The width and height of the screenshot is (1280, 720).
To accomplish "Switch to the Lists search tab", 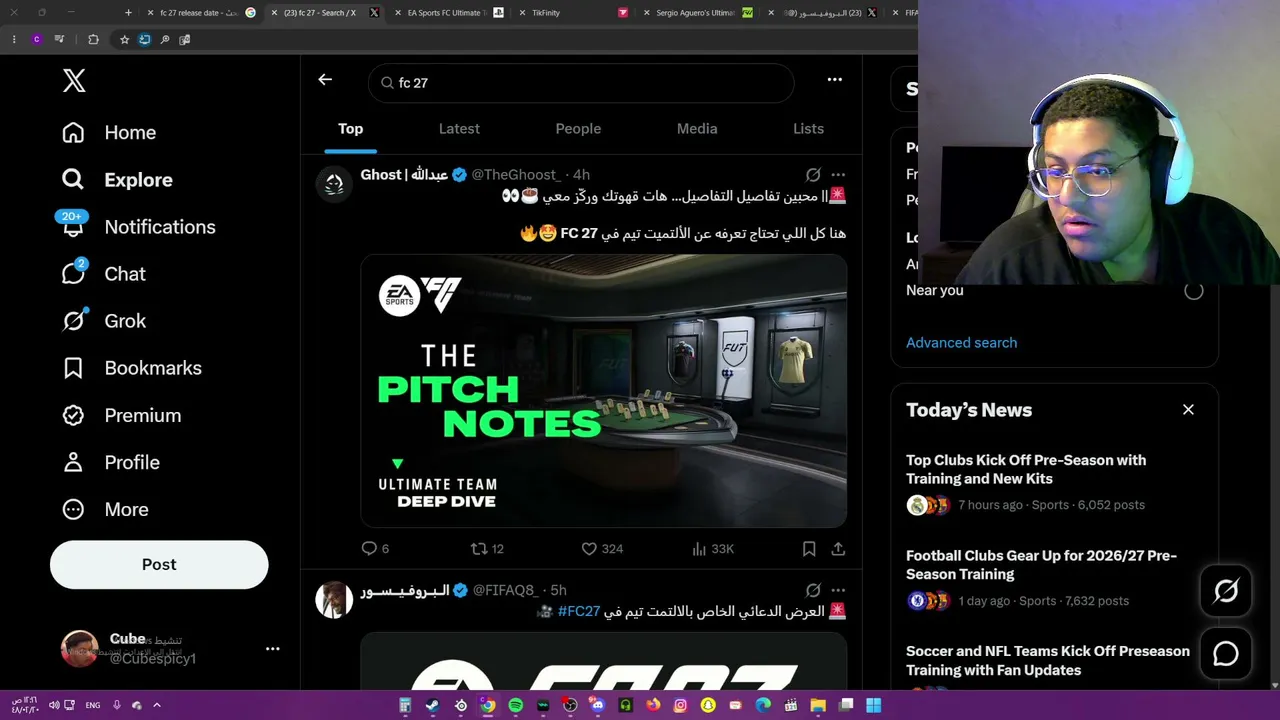I will point(808,129).
